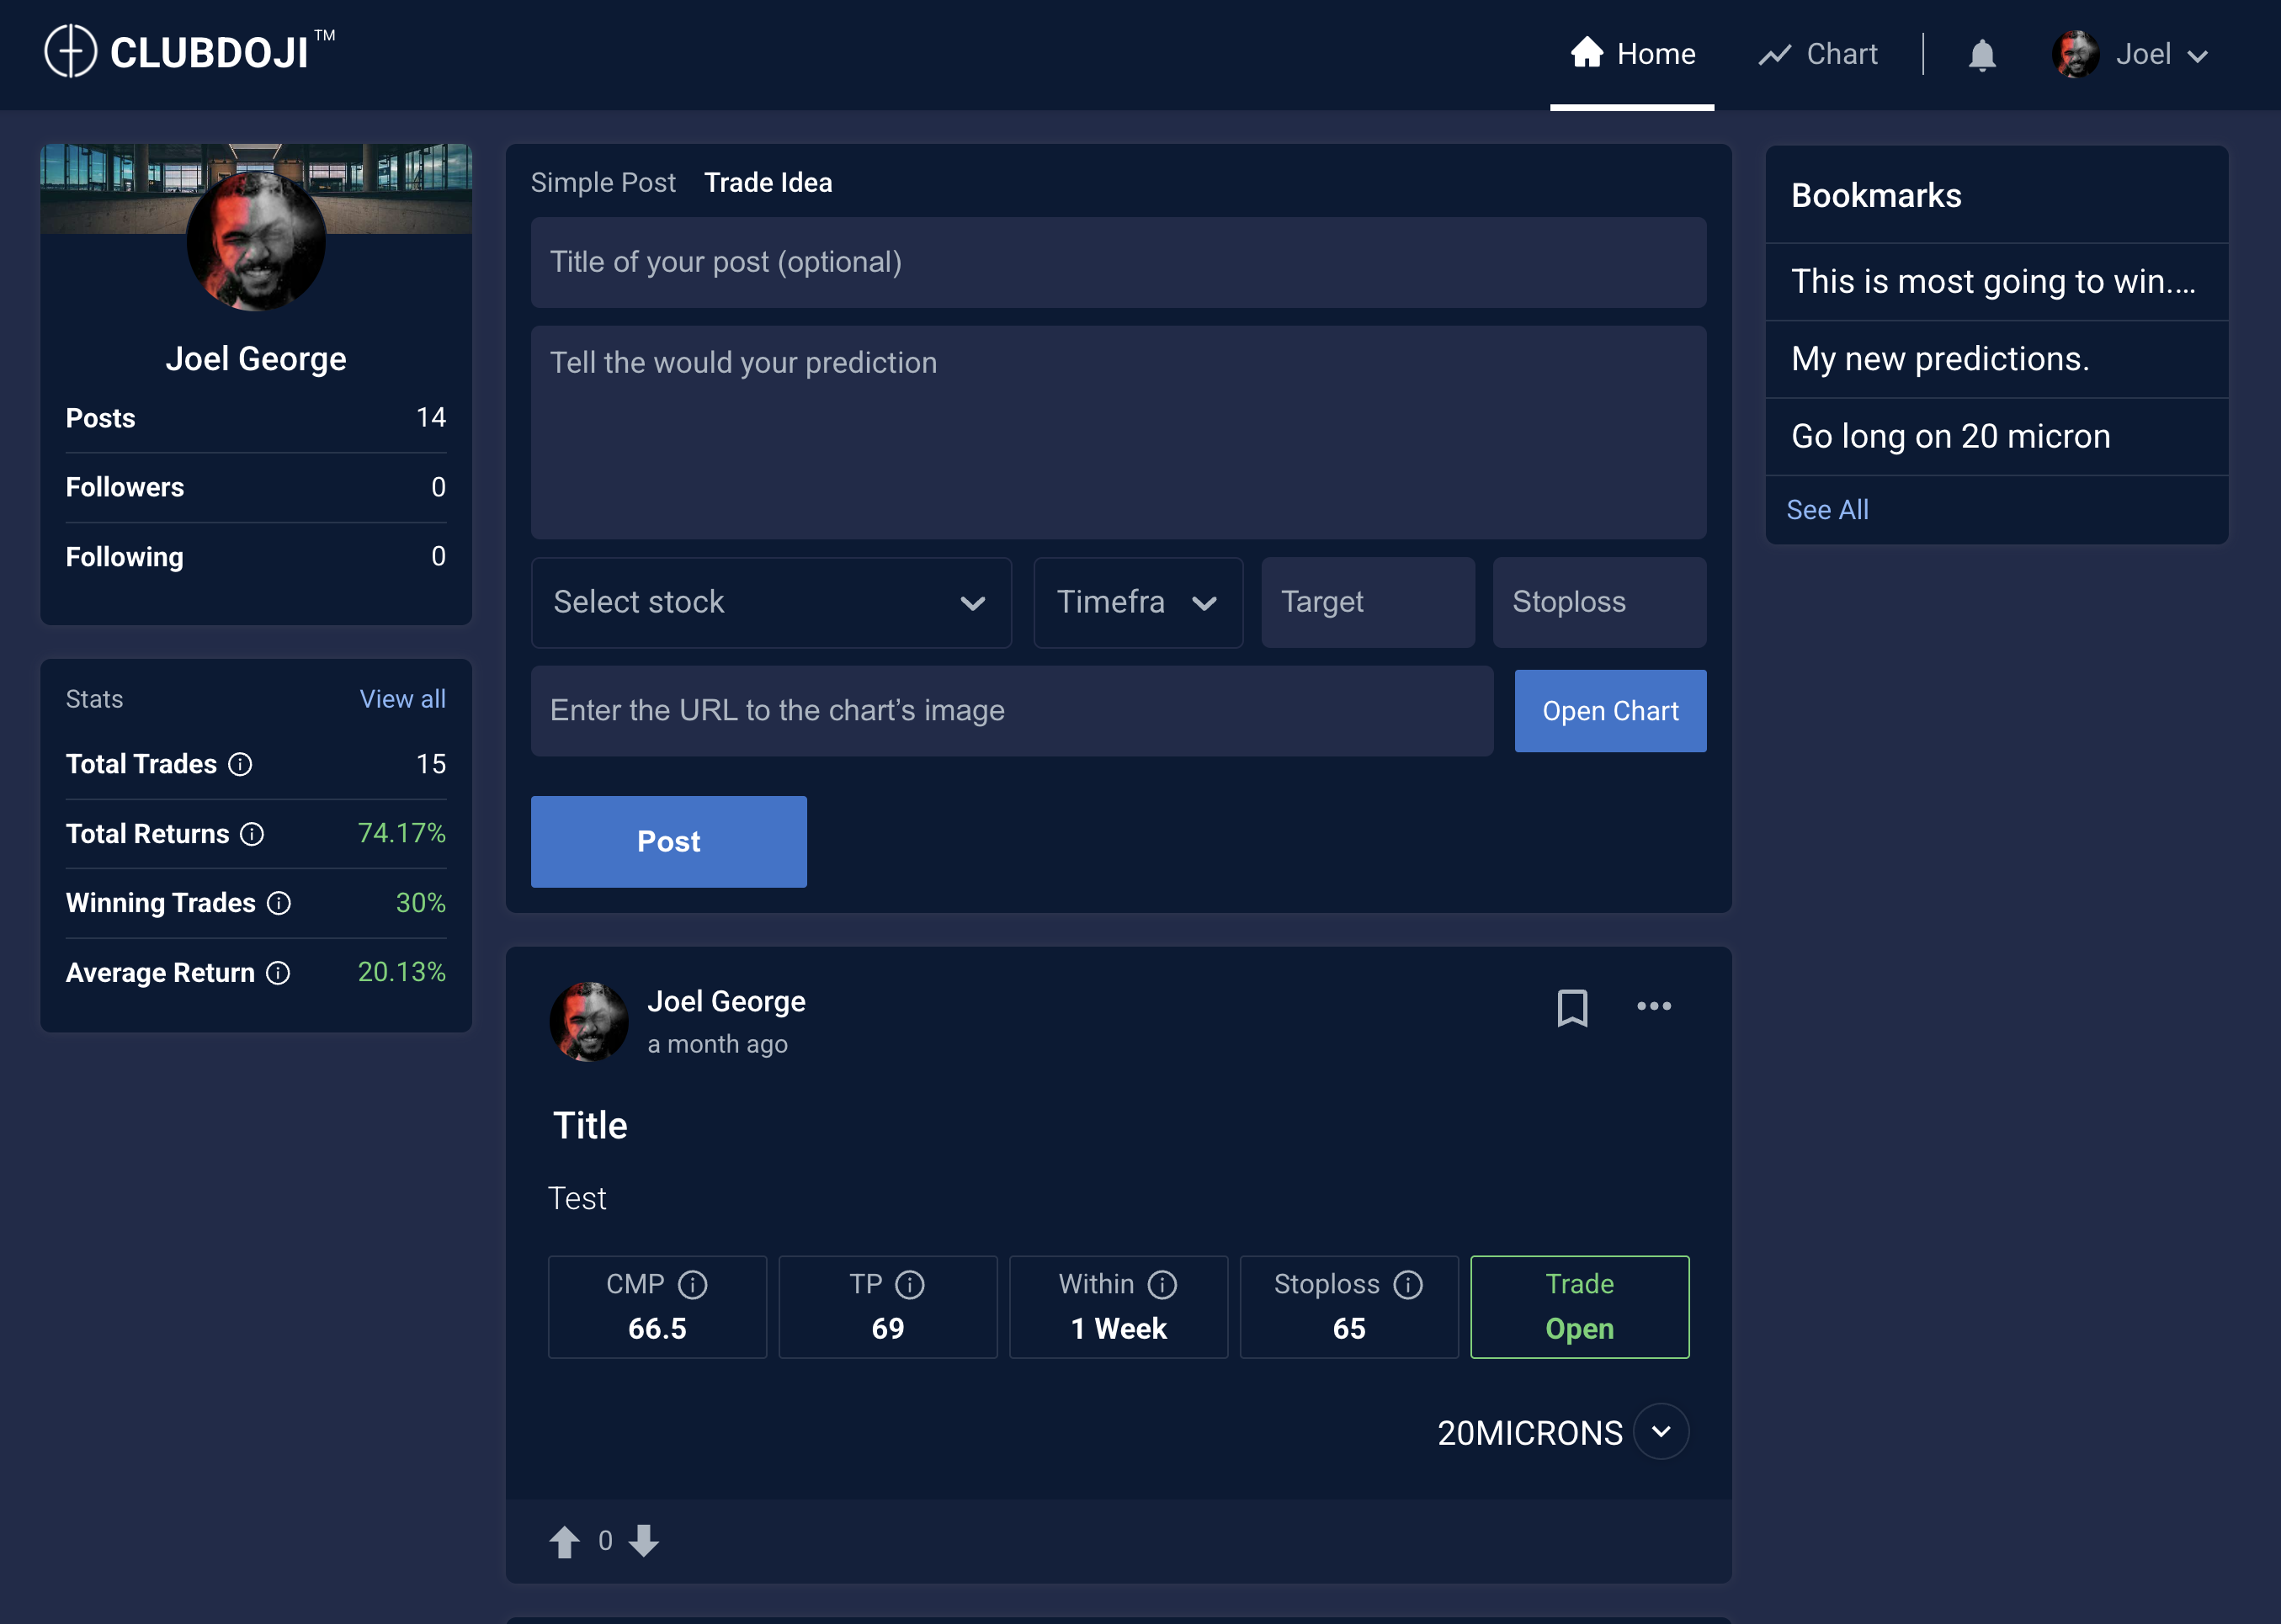Downvote the post with the down arrow

point(644,1541)
